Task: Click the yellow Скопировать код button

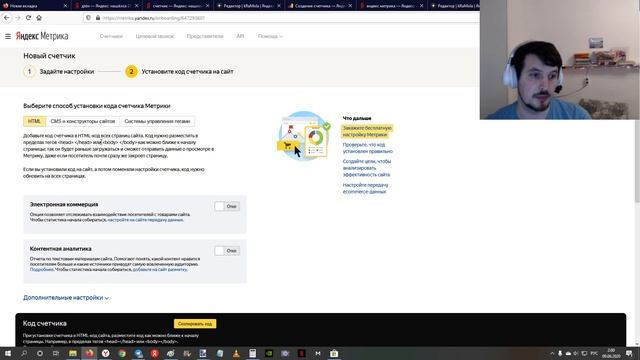Action: (x=195, y=324)
